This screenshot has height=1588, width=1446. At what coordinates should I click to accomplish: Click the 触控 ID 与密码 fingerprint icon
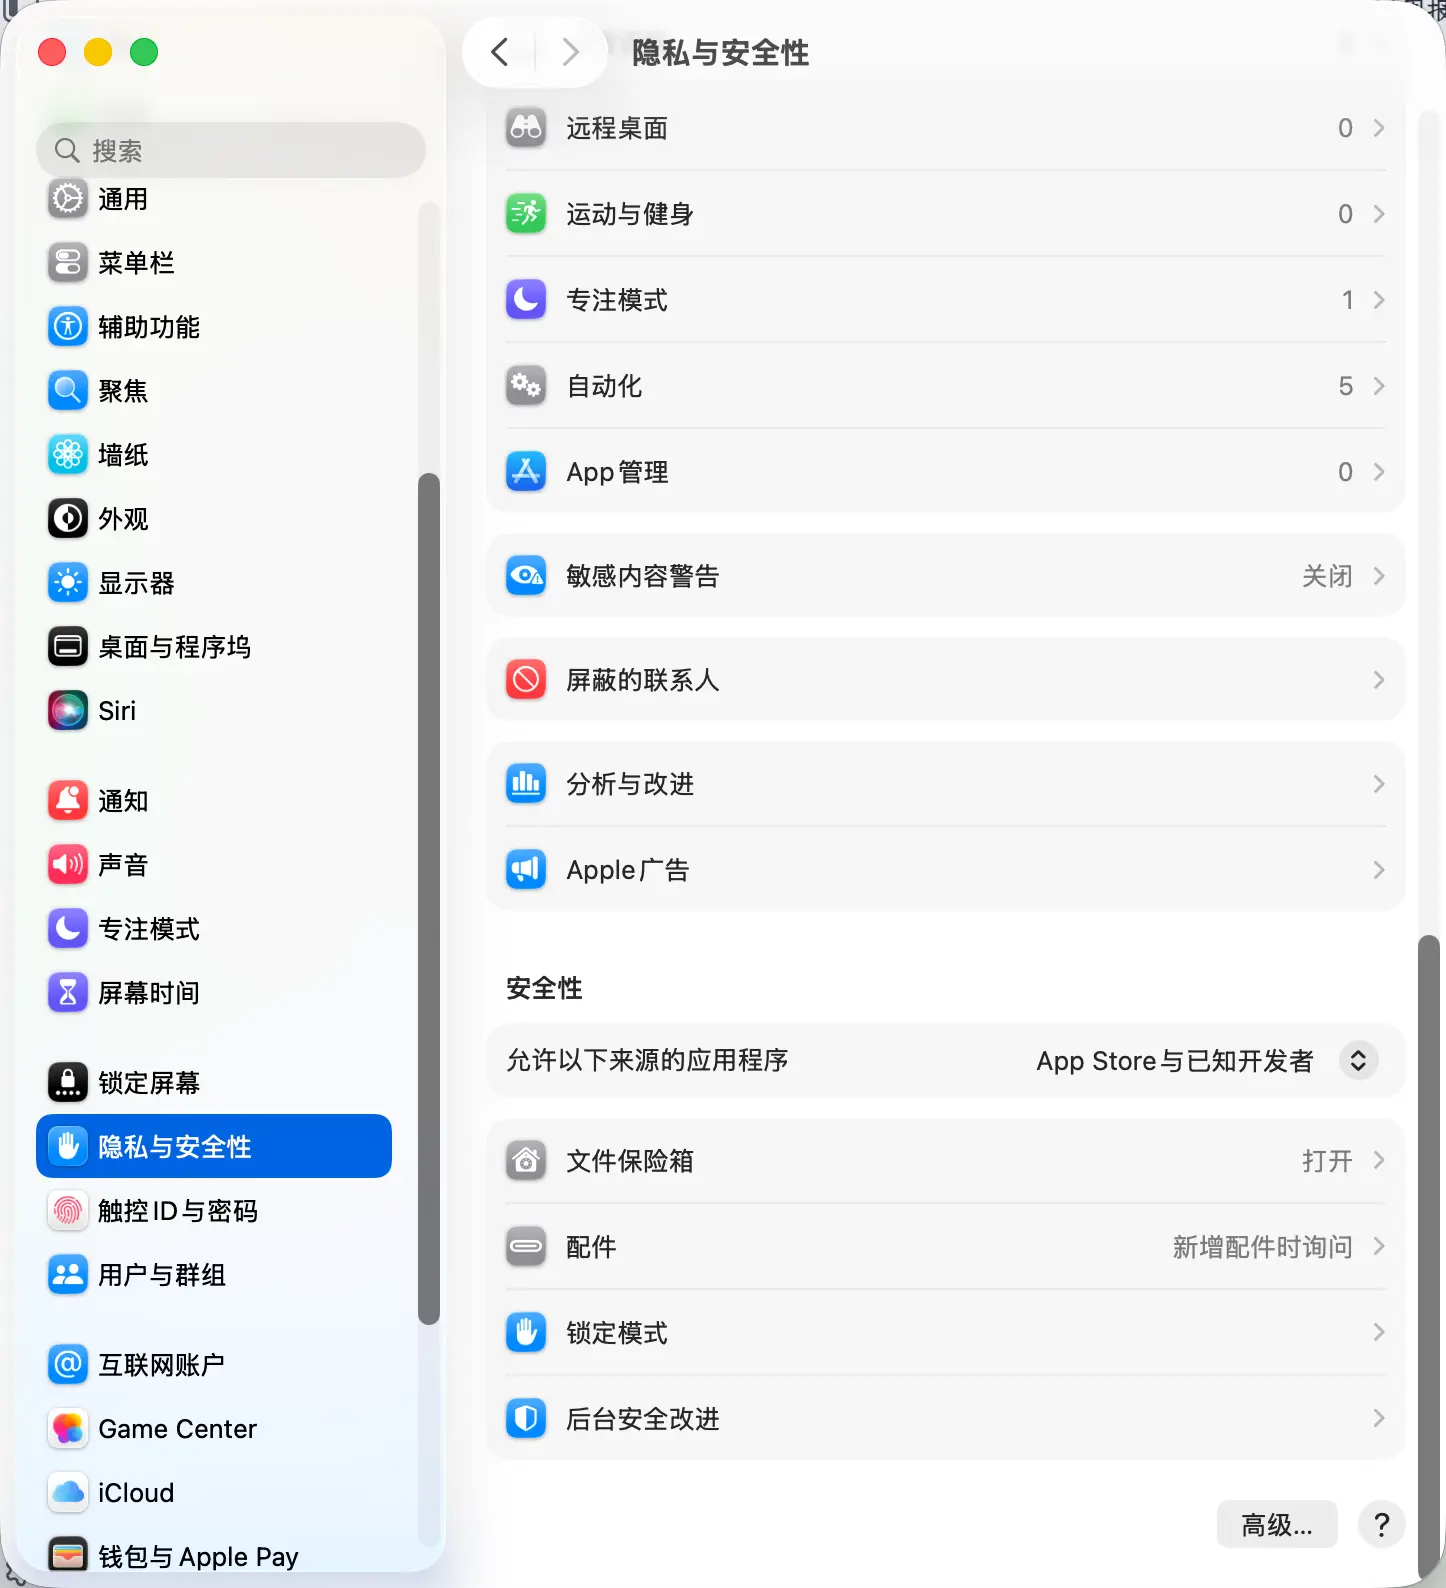point(68,1211)
